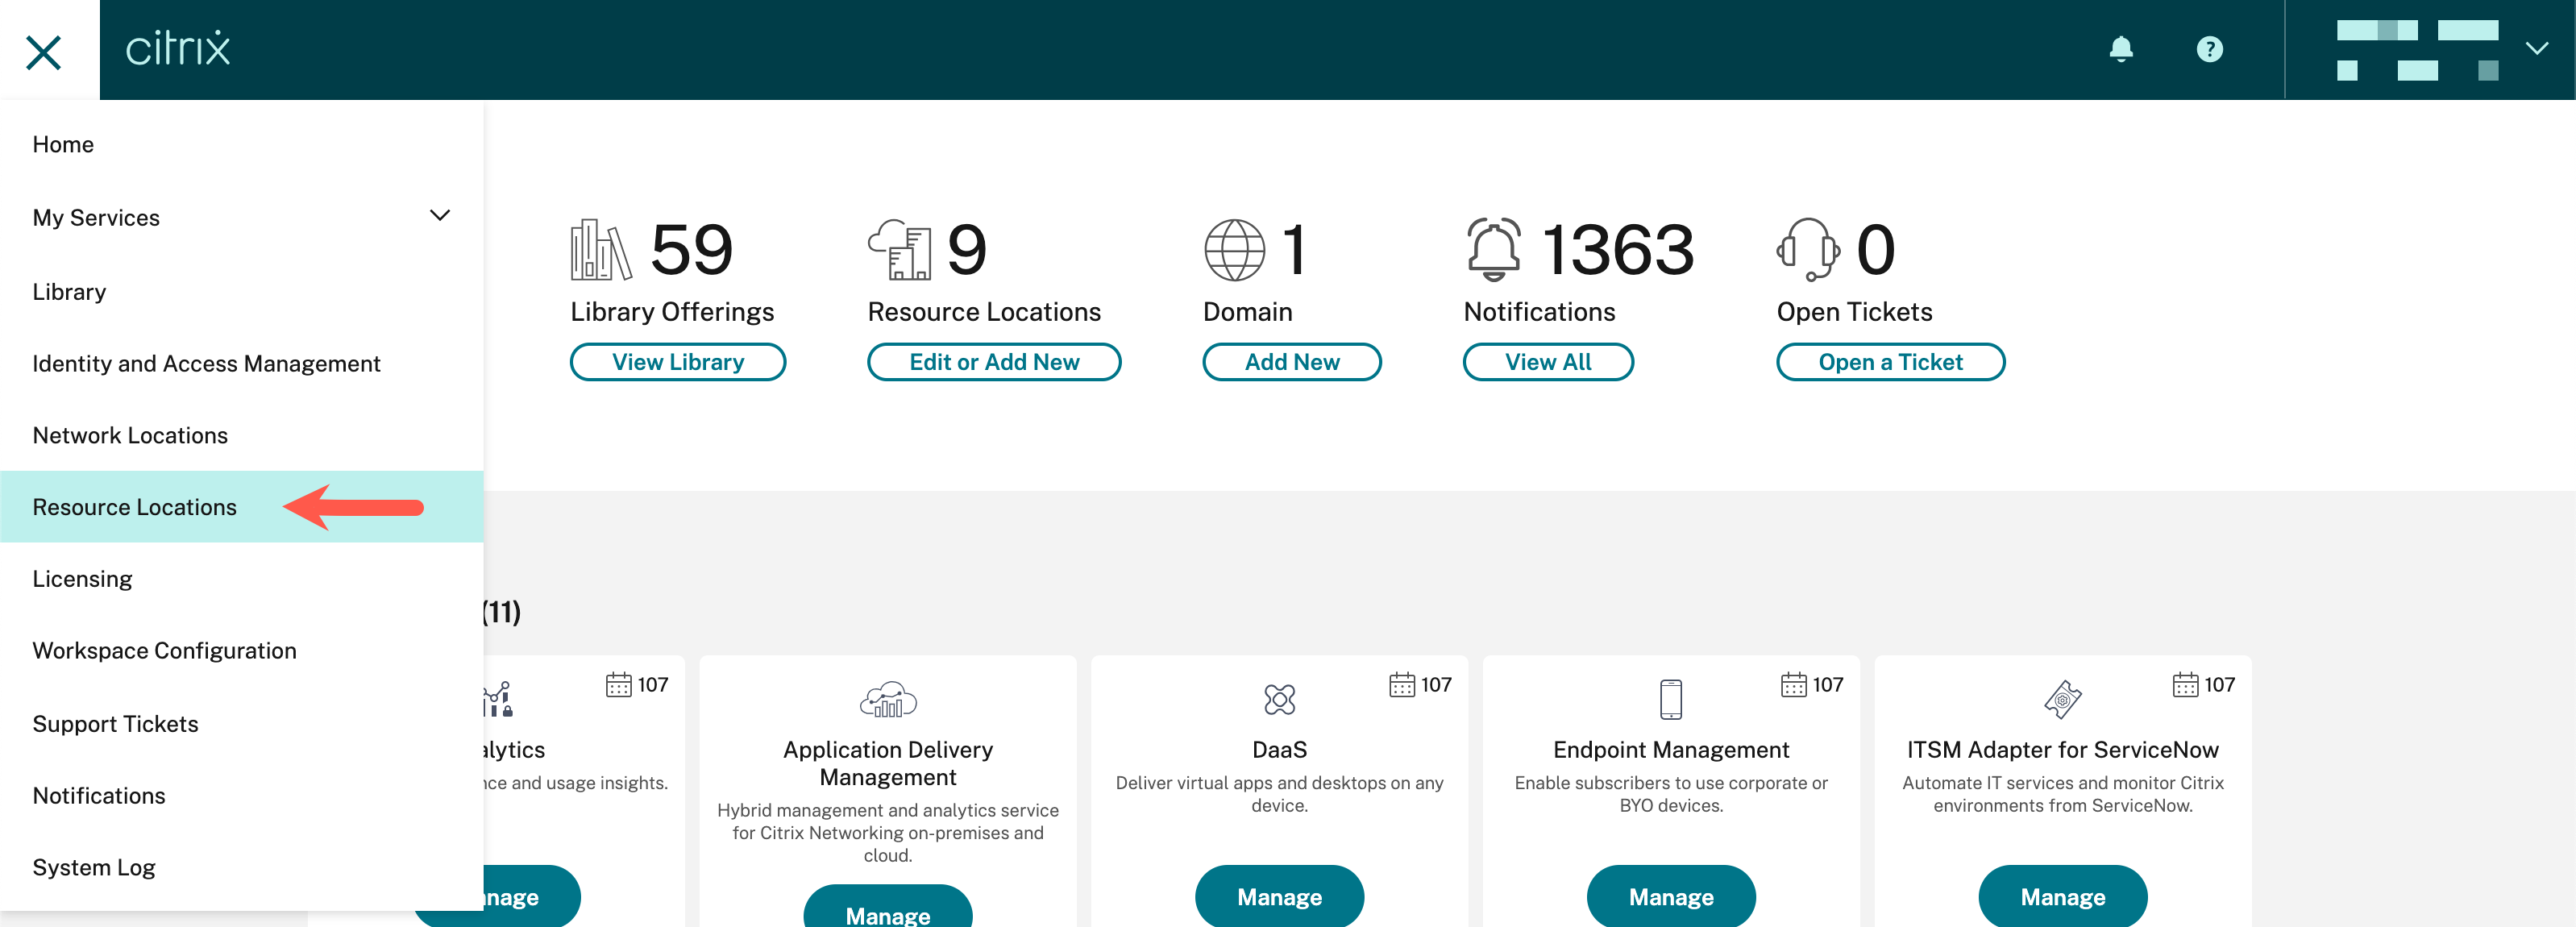Go to Workspace Configuration menu item
The image size is (2576, 927).
[x=164, y=651]
